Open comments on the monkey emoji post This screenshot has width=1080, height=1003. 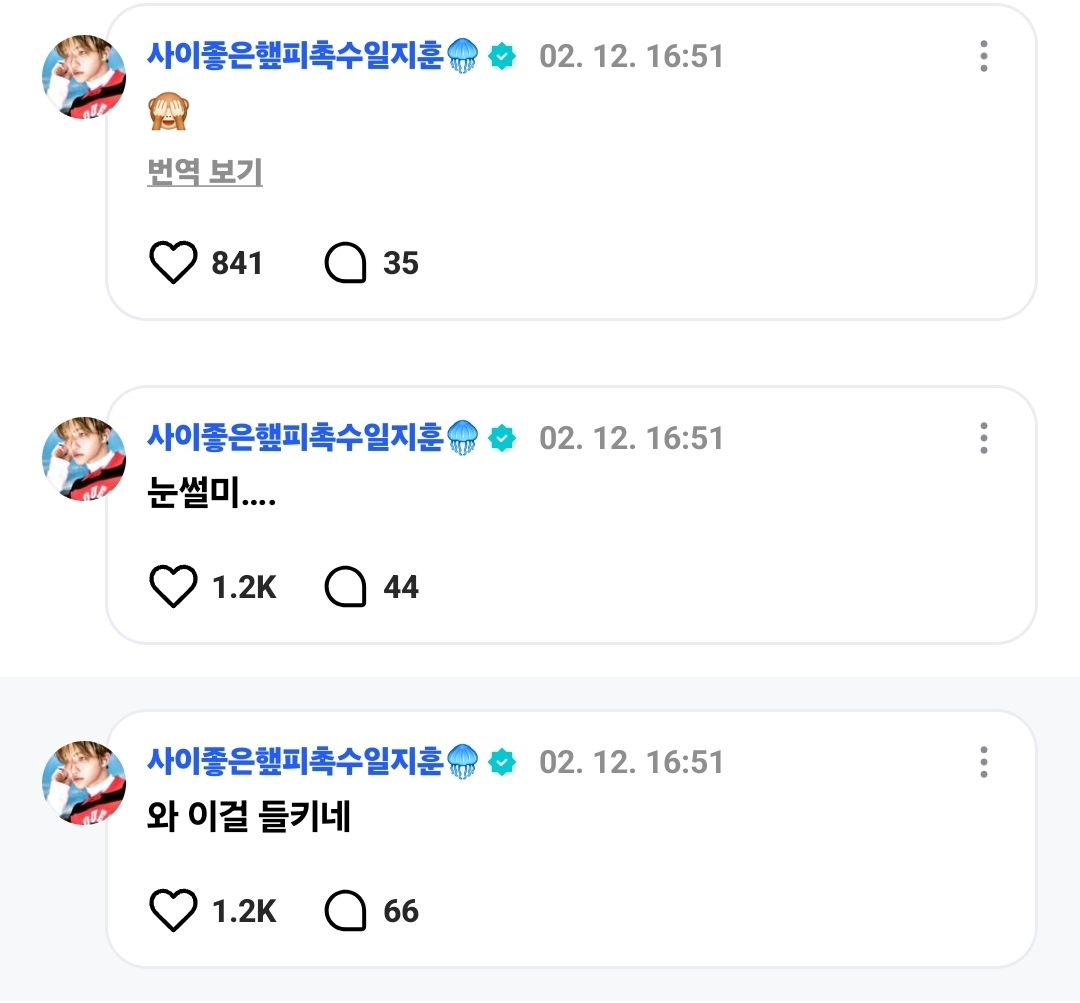pyautogui.click(x=345, y=263)
